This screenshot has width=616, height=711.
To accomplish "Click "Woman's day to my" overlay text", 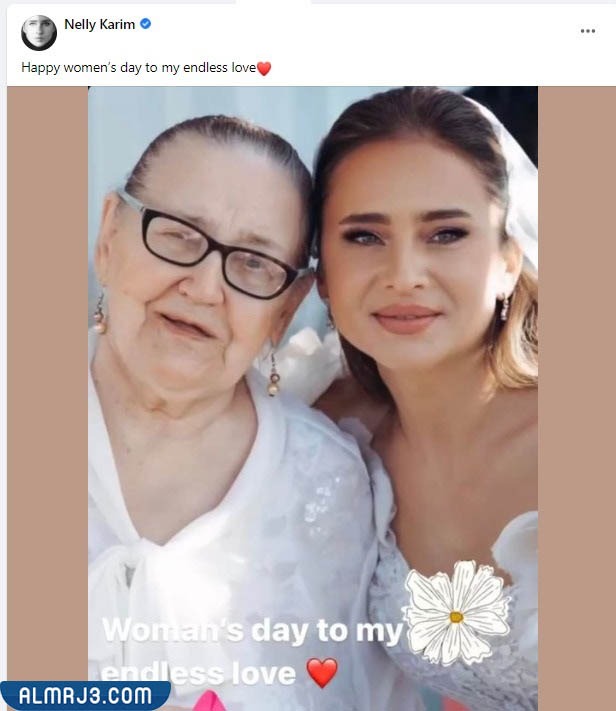I will (252, 630).
